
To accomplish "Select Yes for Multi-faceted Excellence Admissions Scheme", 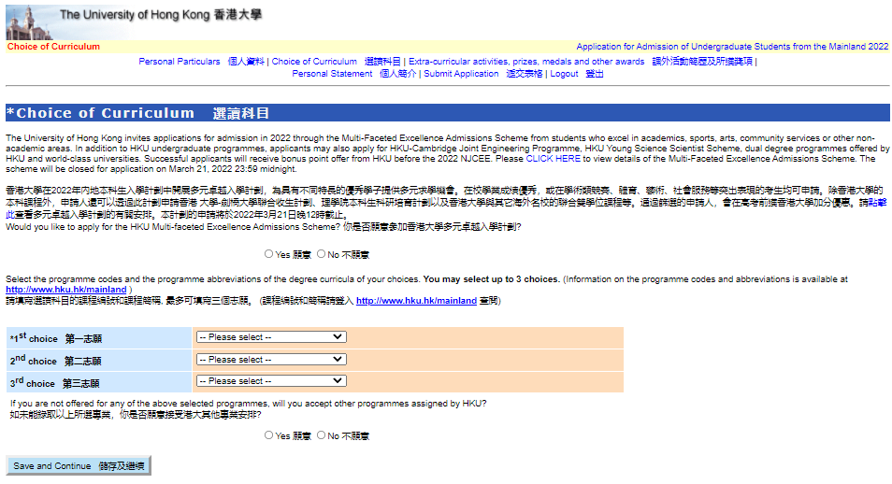I will coord(269,254).
